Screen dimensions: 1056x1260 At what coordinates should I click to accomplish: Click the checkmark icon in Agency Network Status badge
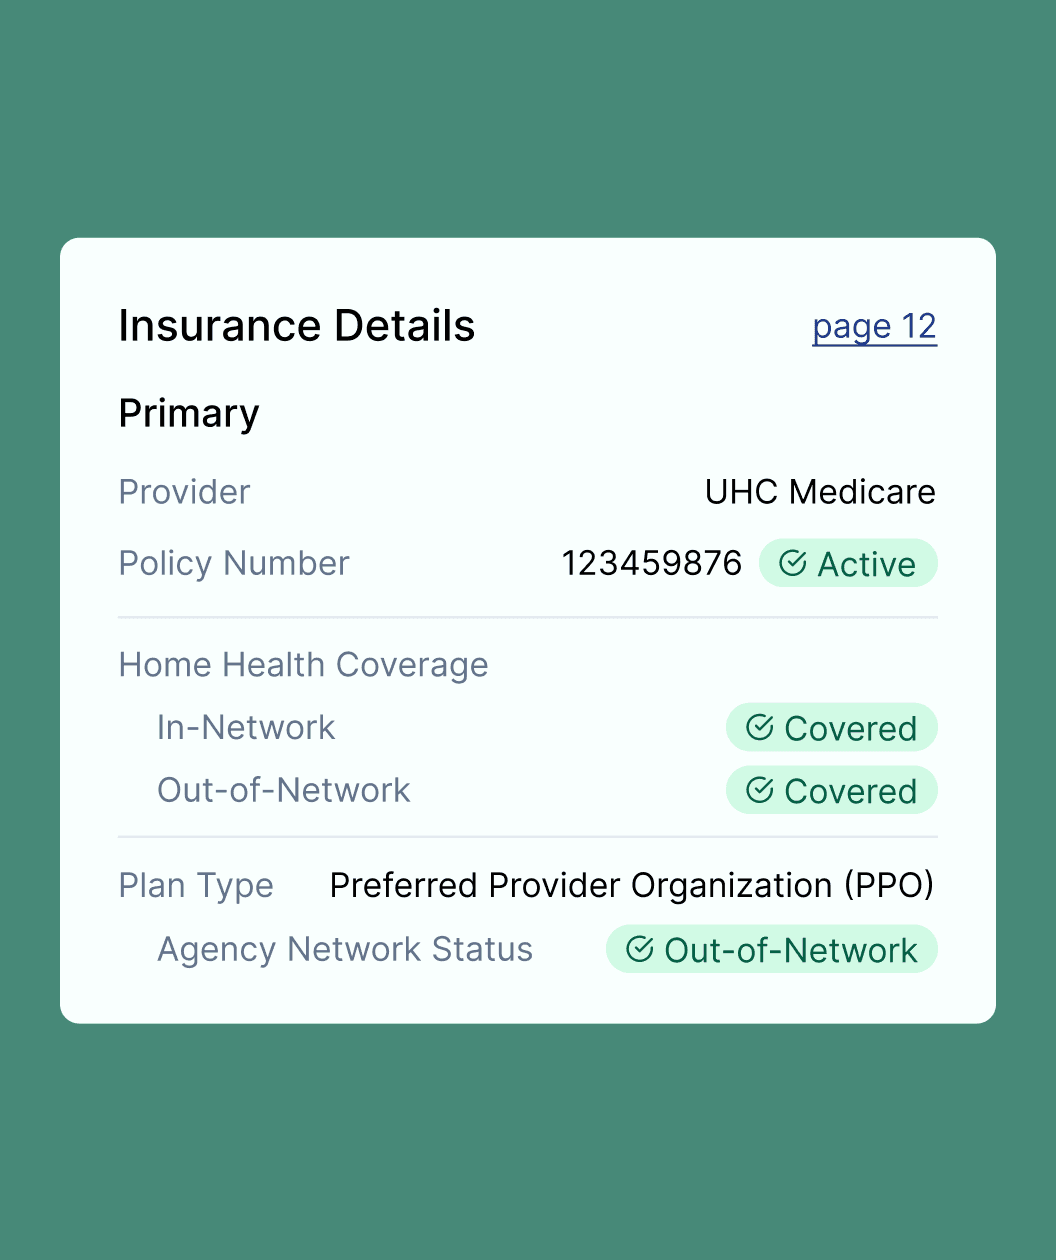click(641, 949)
